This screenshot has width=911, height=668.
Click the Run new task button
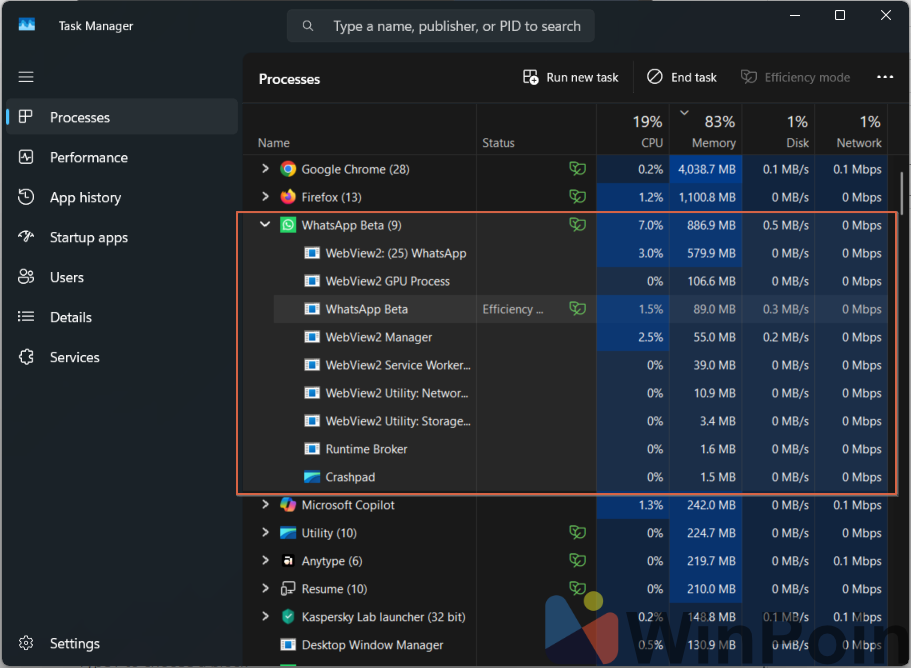[x=570, y=77]
